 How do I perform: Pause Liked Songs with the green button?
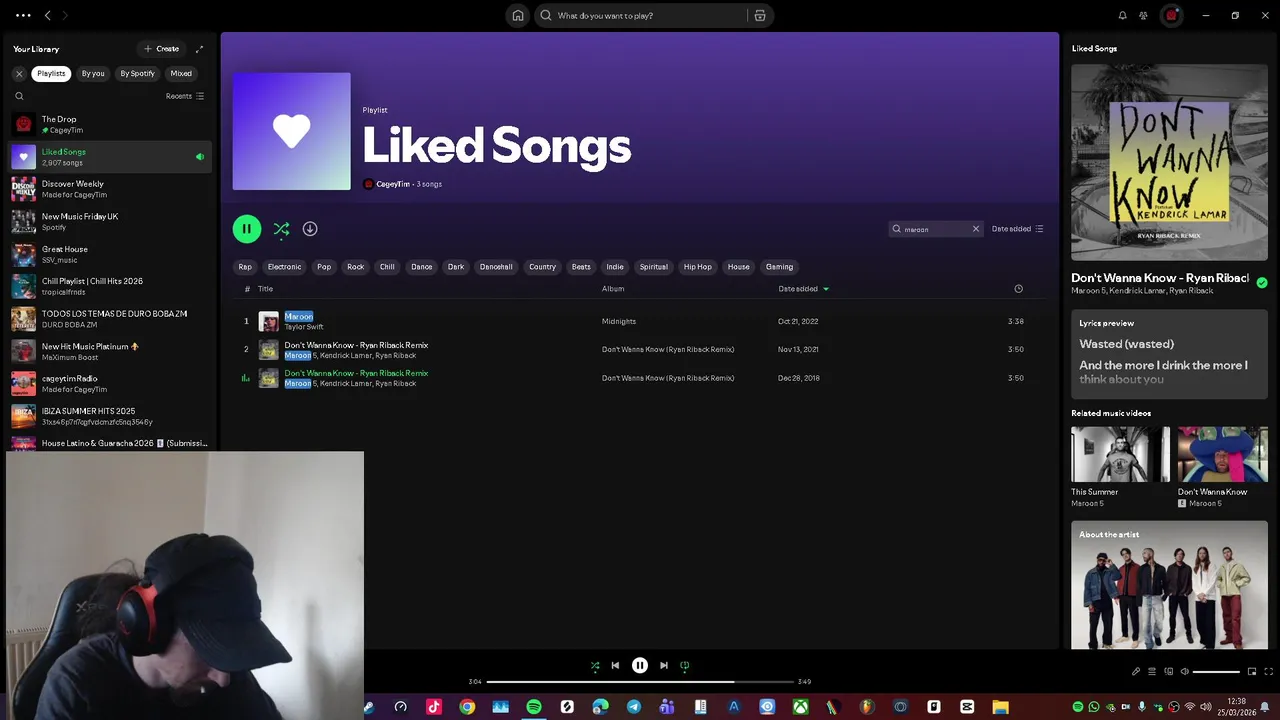tap(247, 229)
